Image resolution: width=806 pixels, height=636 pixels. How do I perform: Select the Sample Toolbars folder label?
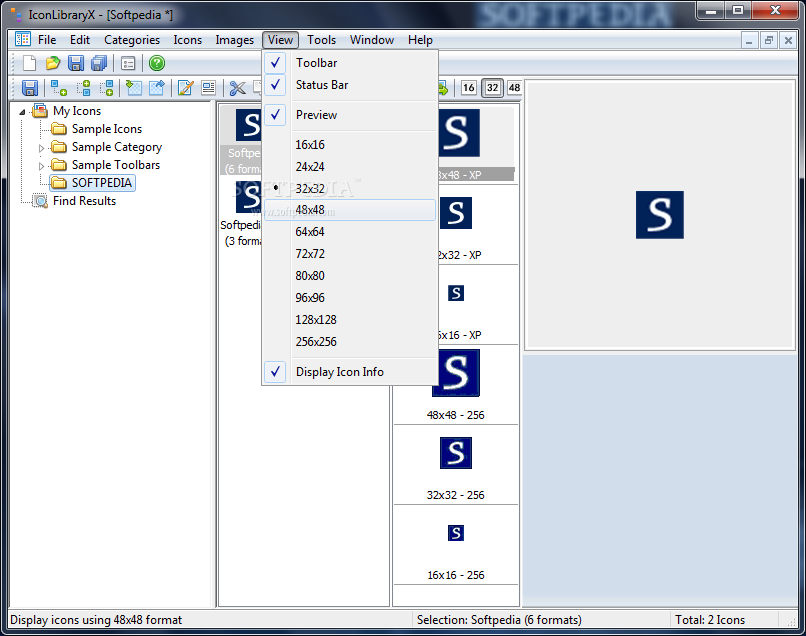pos(116,165)
